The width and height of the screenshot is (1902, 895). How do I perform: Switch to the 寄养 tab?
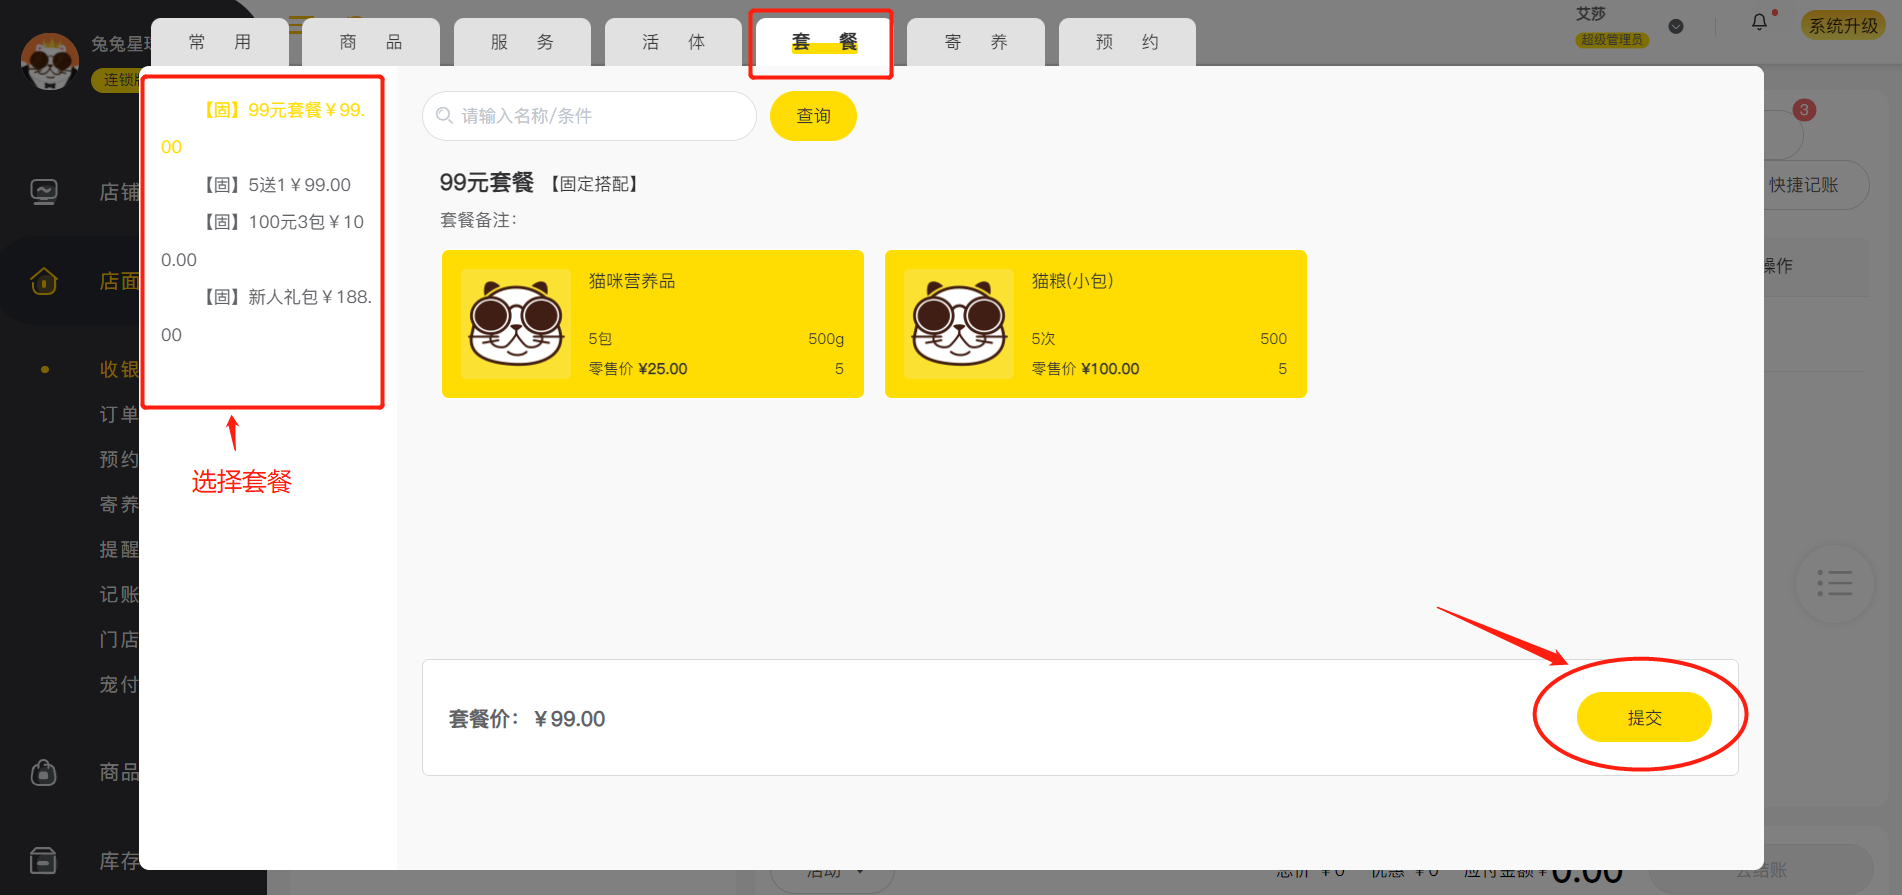[x=976, y=42]
